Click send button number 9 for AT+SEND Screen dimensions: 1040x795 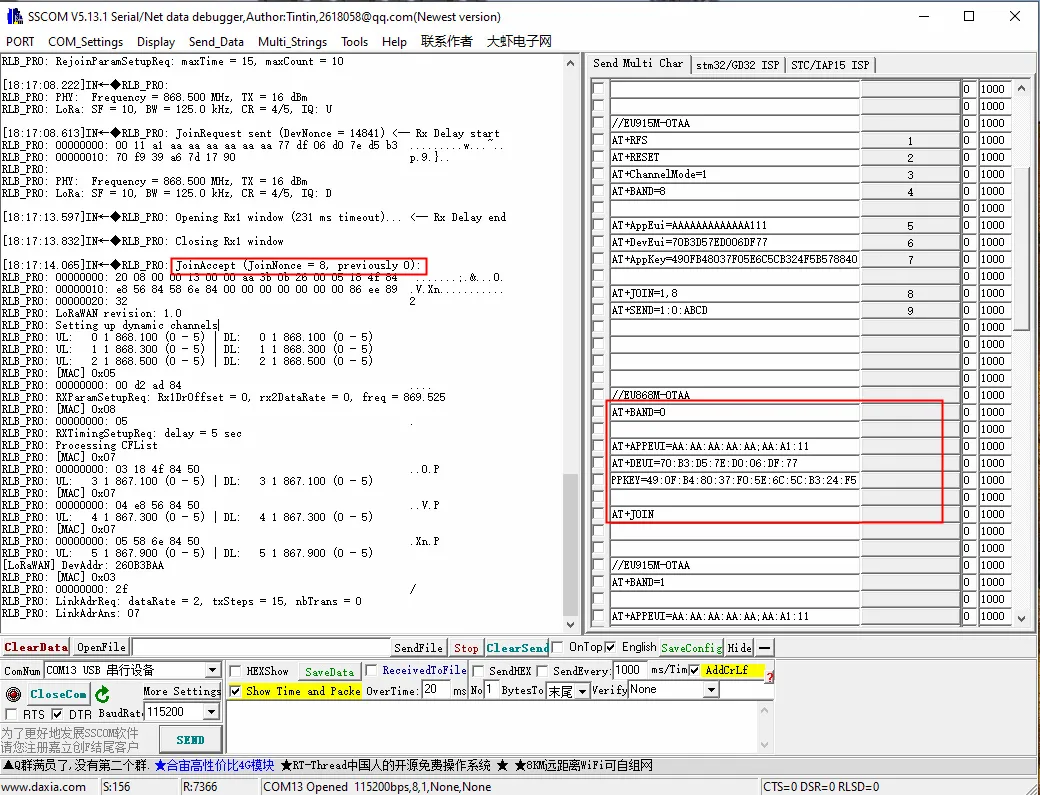910,310
